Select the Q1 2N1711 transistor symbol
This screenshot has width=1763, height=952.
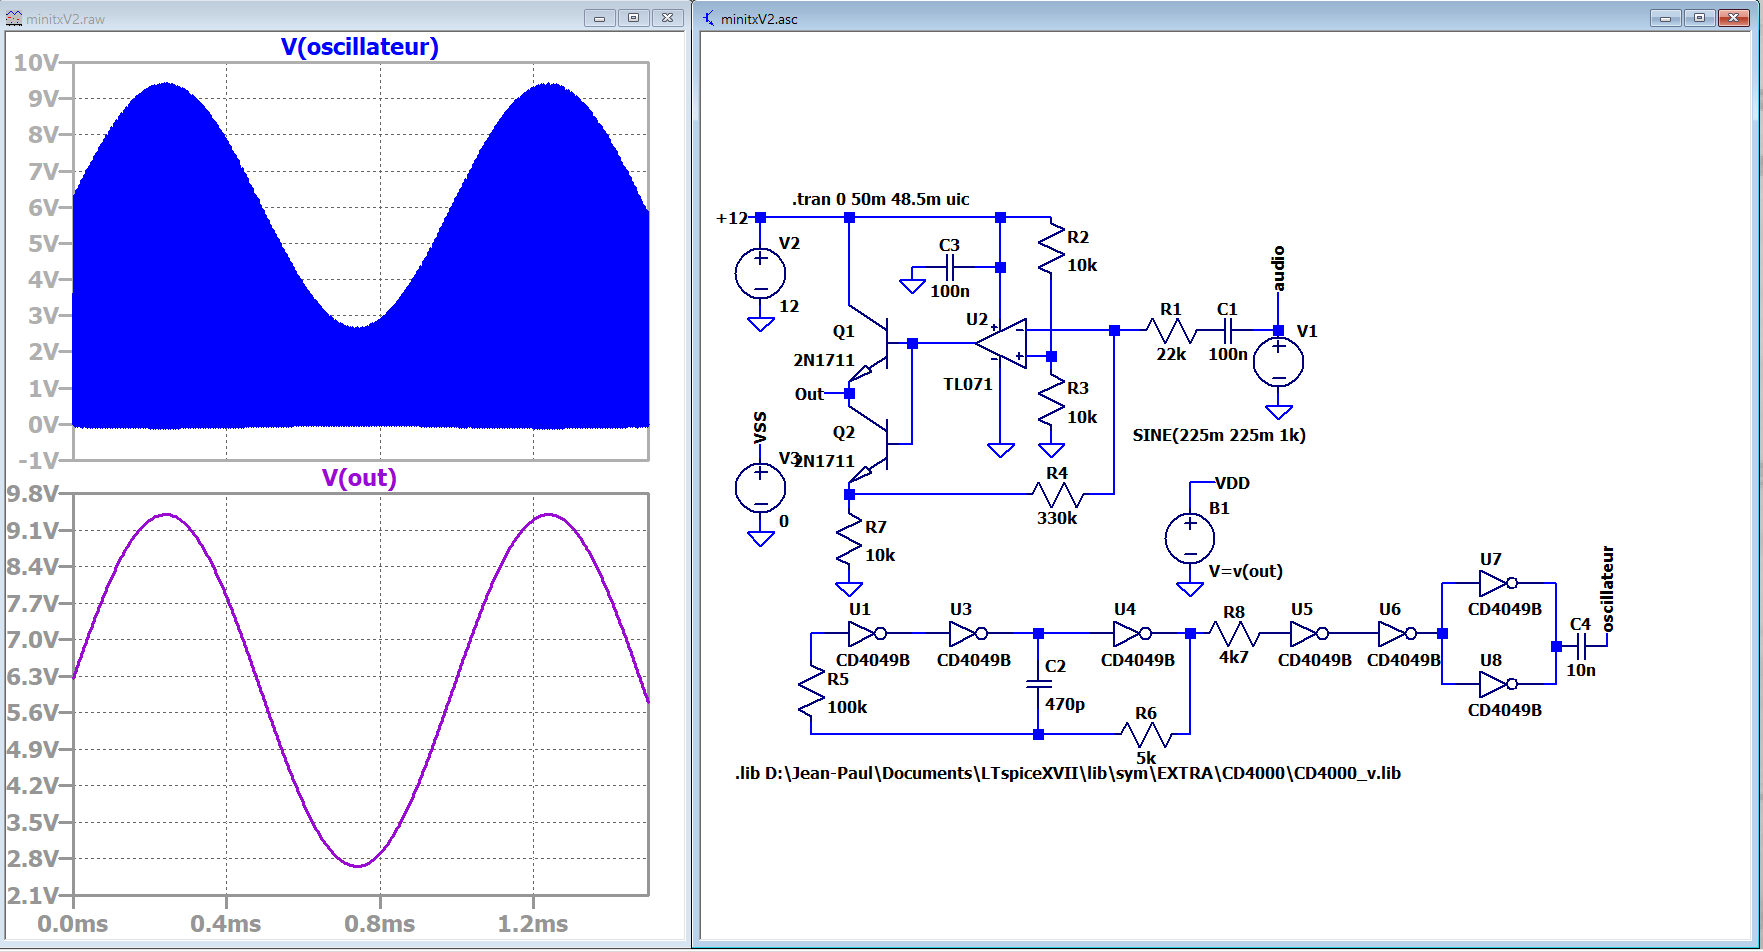875,345
